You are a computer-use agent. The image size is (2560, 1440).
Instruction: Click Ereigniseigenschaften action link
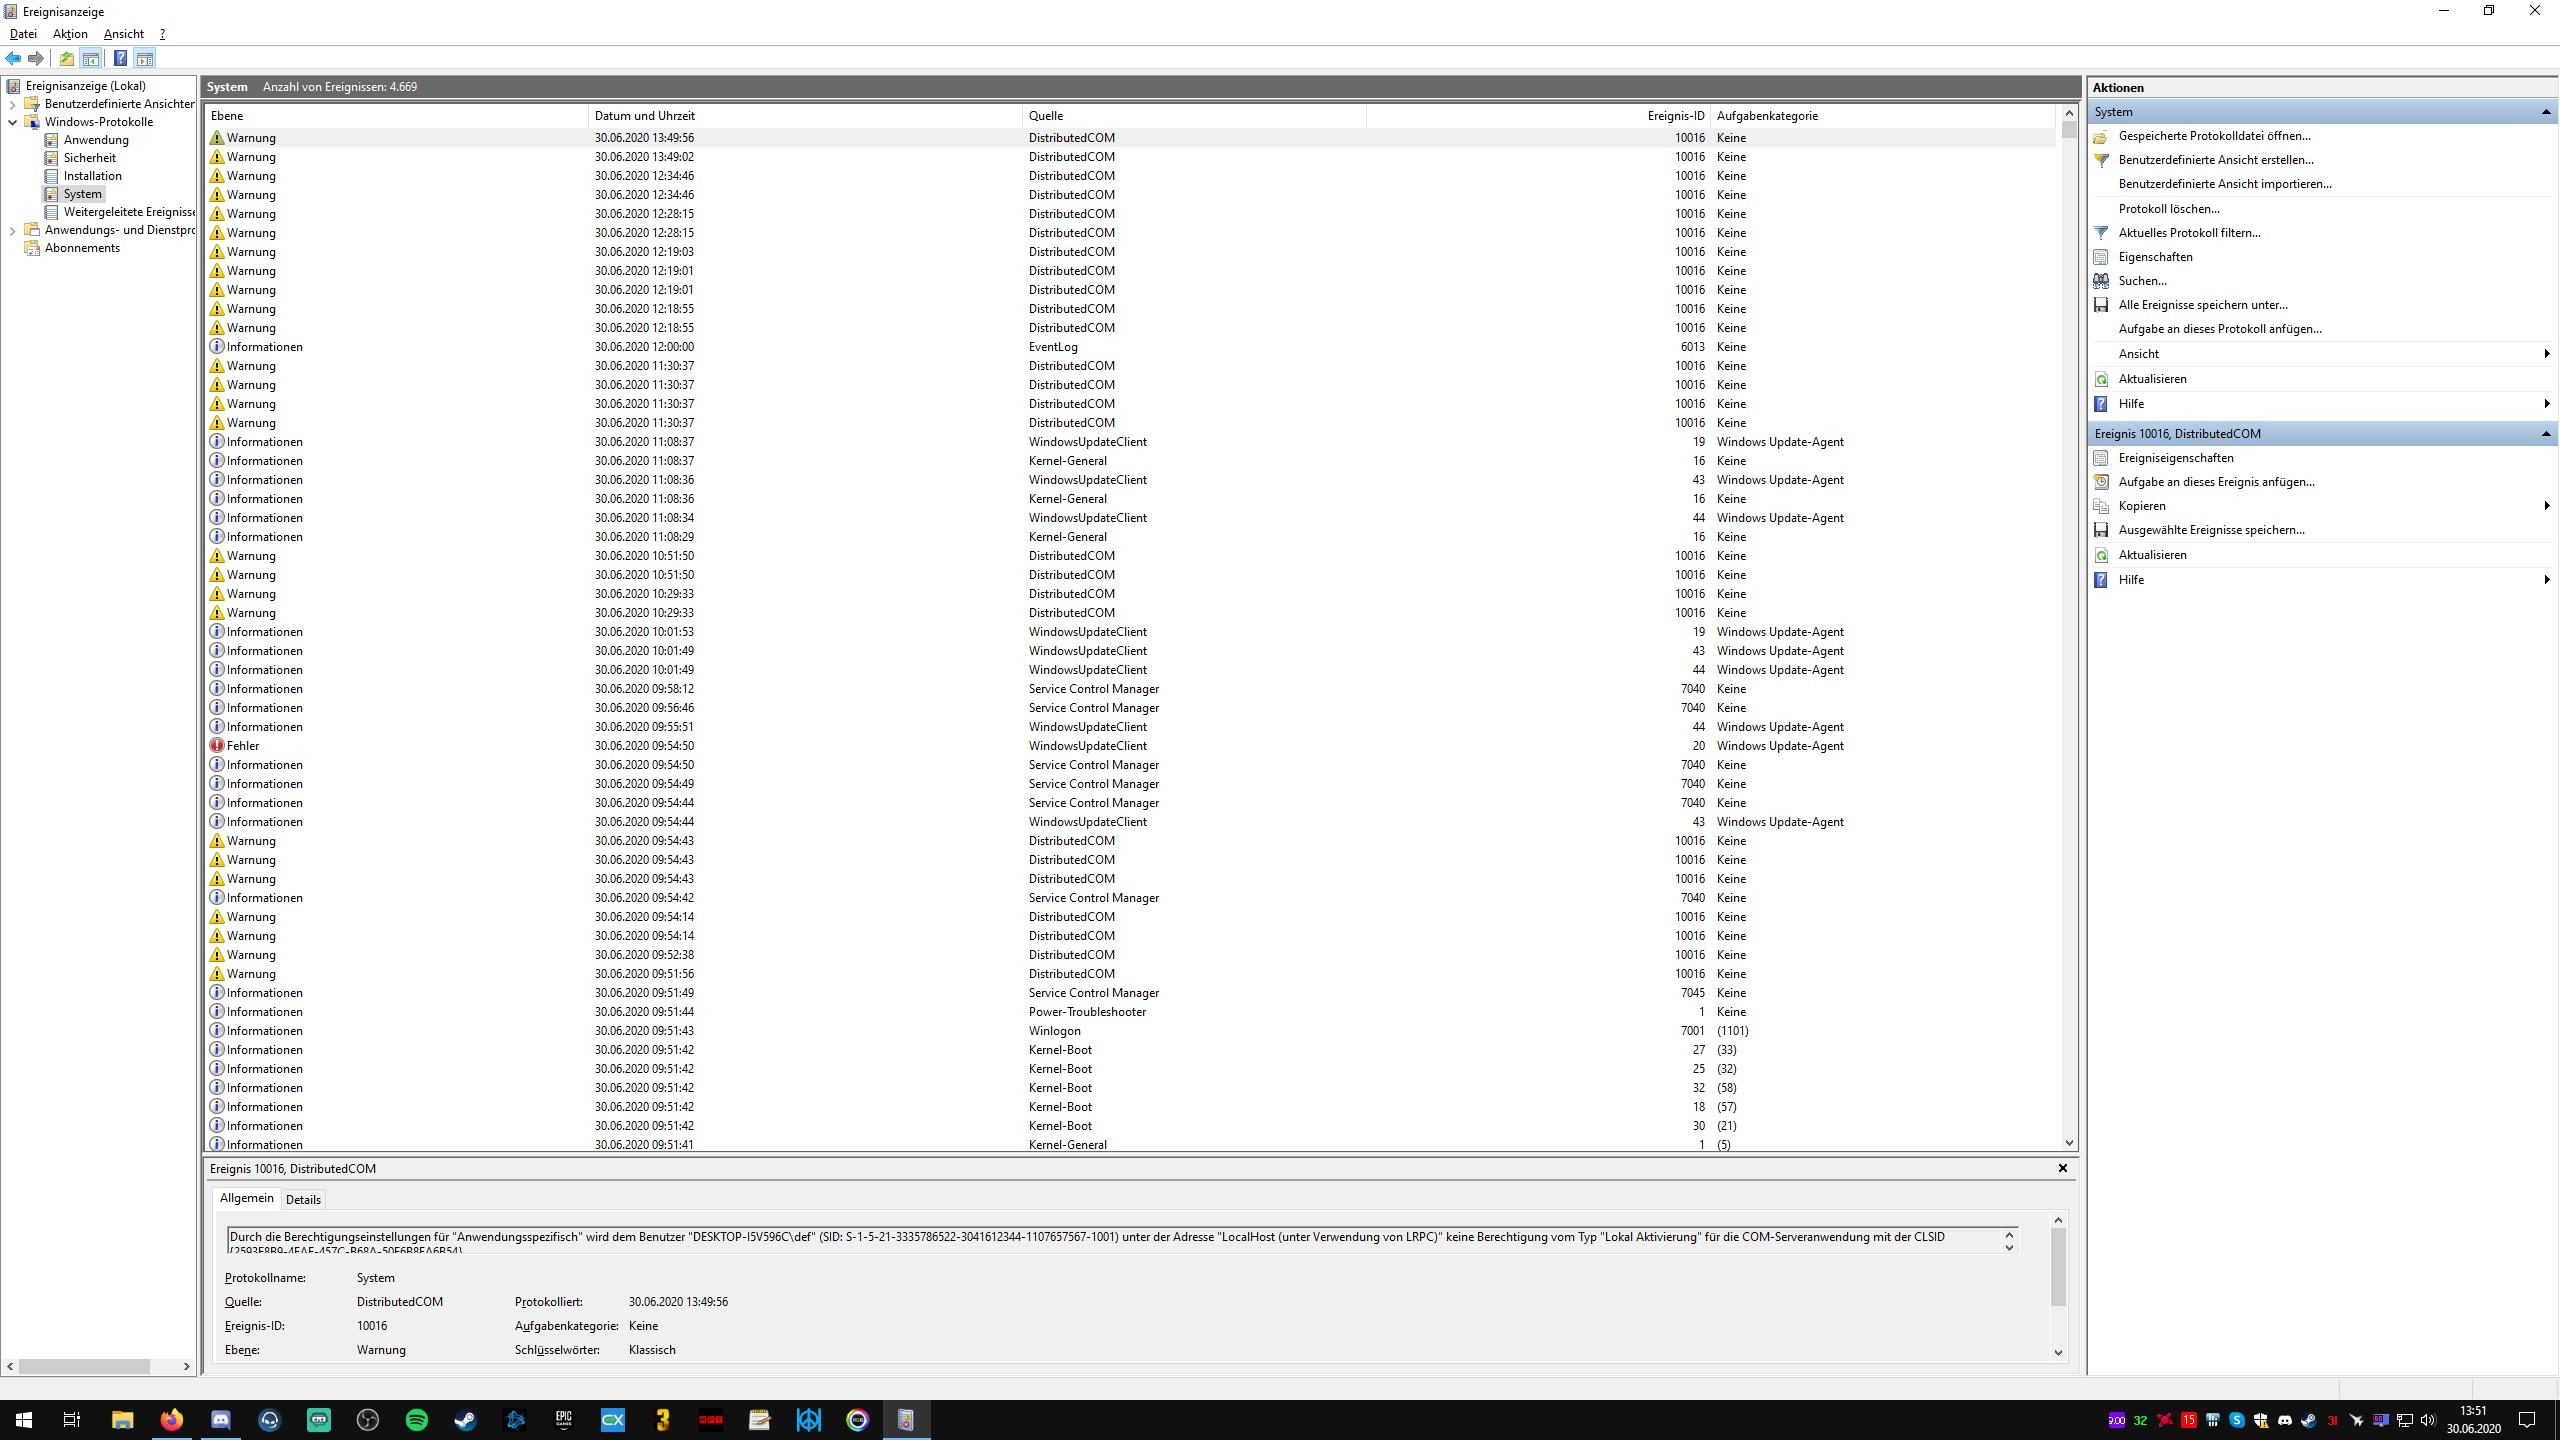click(2175, 458)
